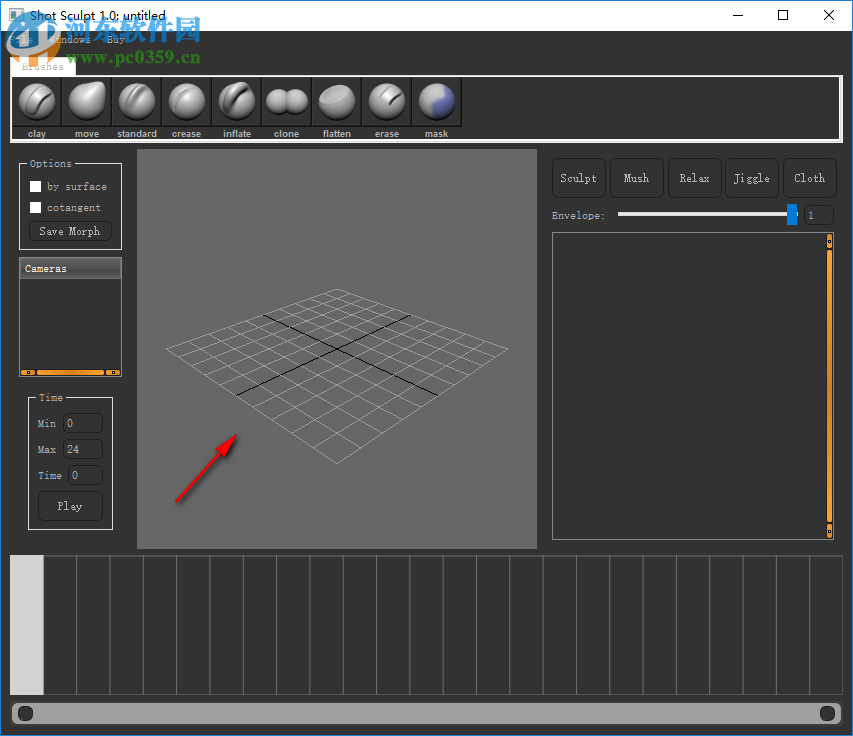The width and height of the screenshot is (853, 736).
Task: Click the Envelope slider handle
Action: click(792, 215)
